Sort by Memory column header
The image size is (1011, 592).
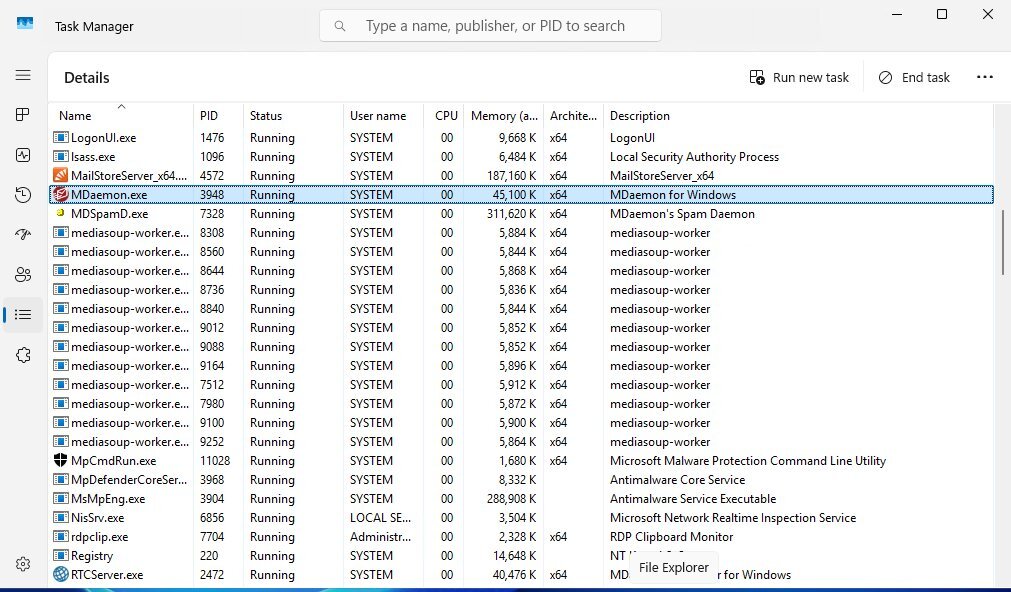504,115
